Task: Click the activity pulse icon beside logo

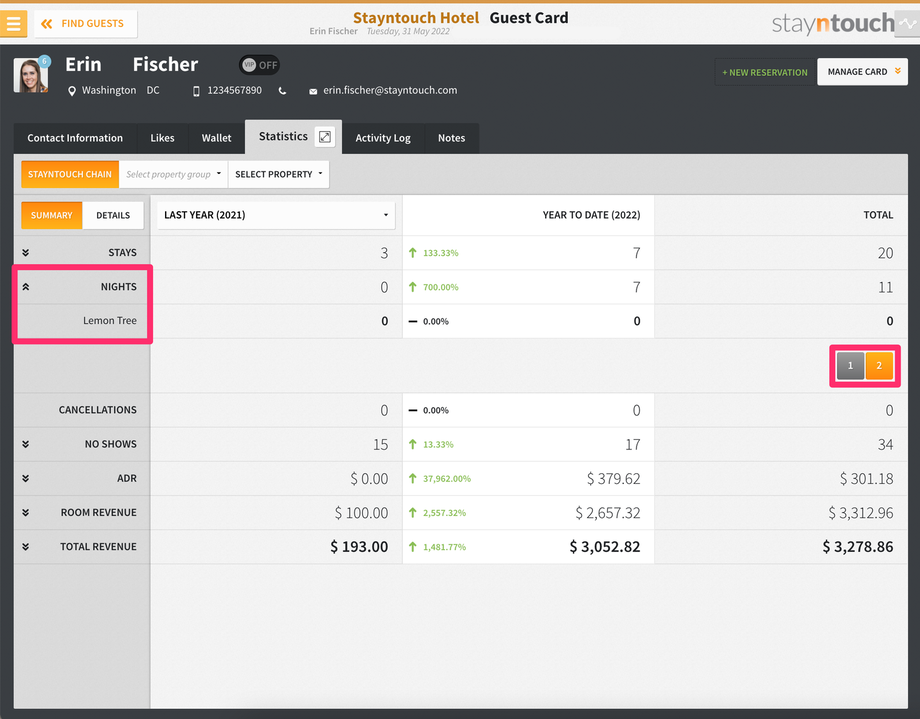Action: pos(907,24)
